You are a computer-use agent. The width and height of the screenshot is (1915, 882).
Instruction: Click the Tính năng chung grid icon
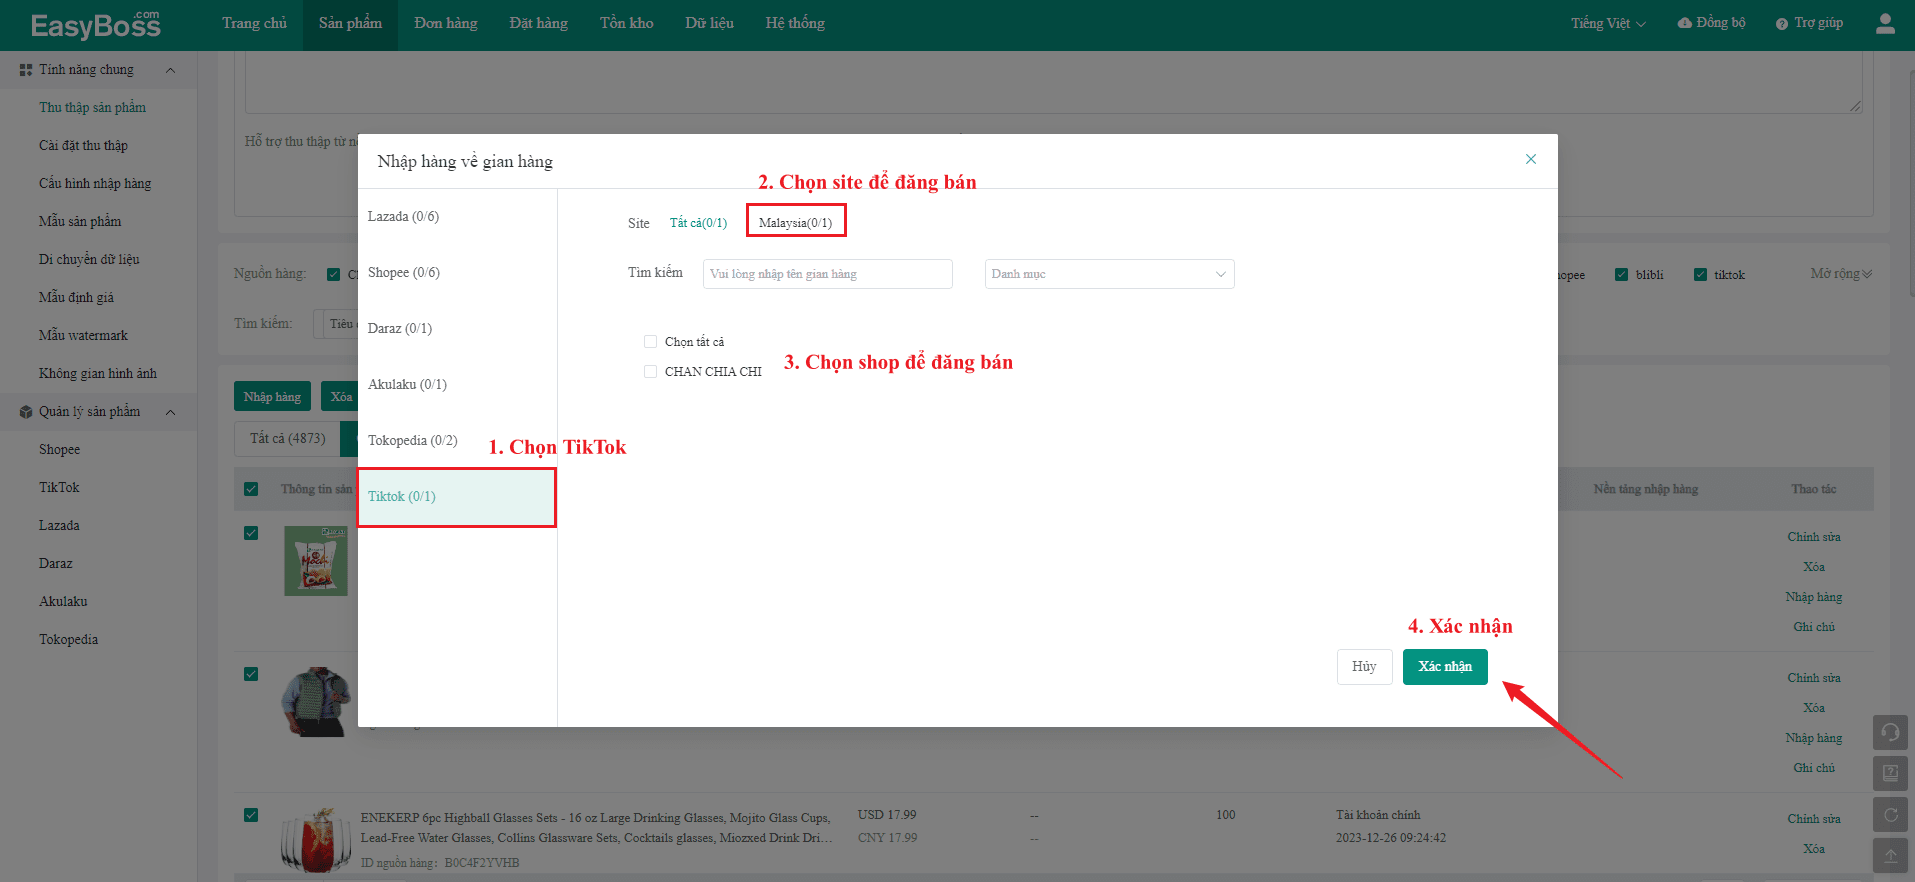(x=26, y=70)
